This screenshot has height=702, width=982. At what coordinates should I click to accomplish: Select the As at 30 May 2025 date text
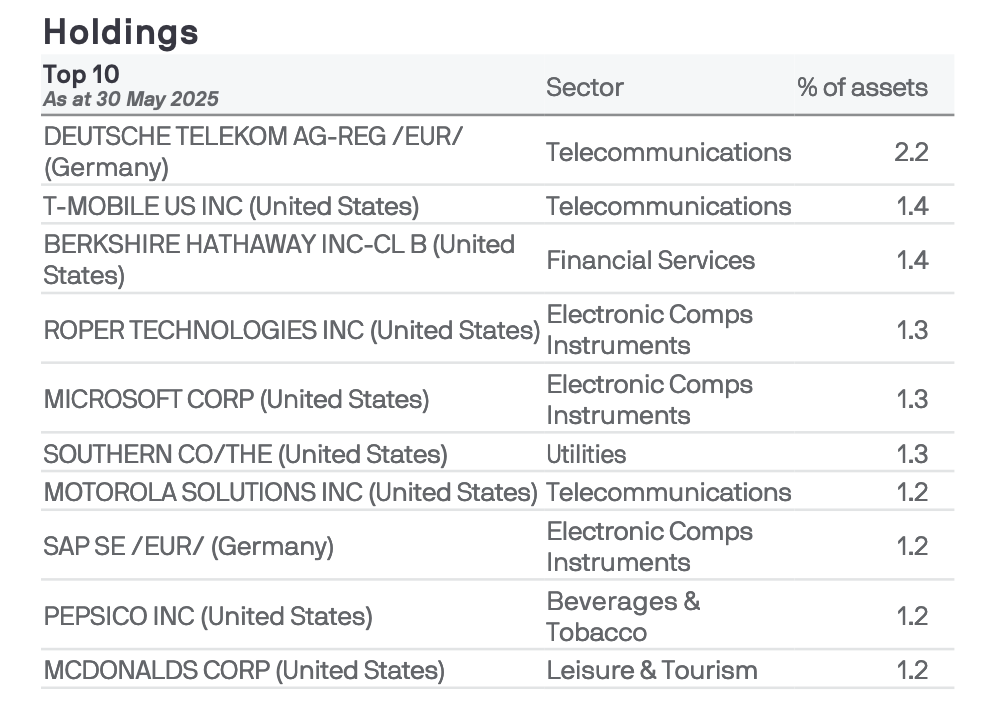[x=130, y=99]
